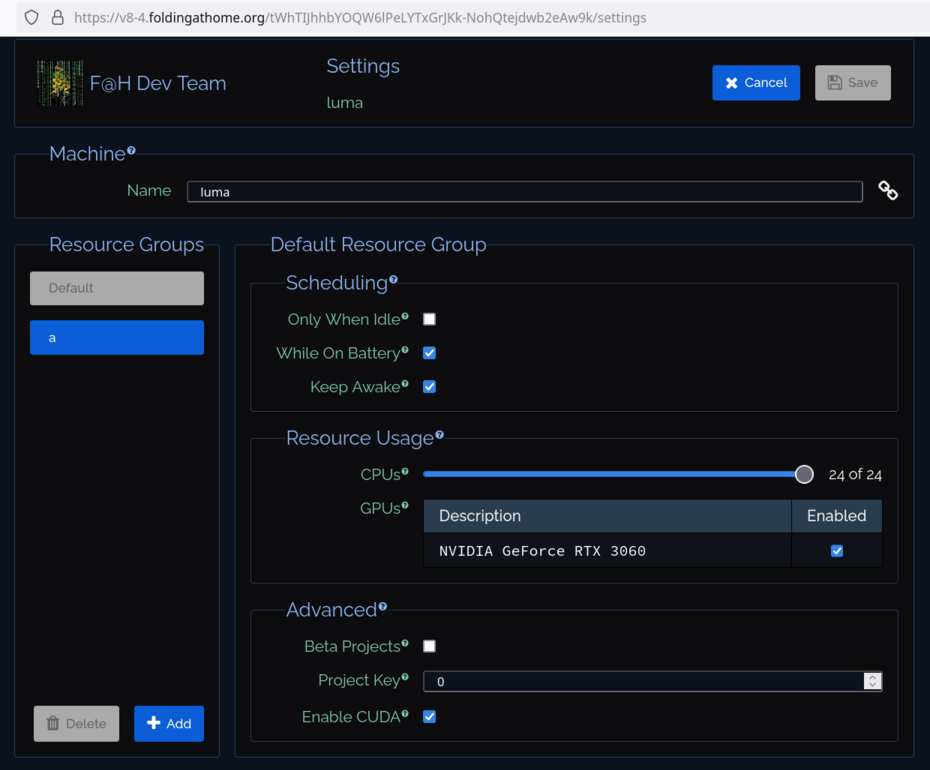Click the NVIDIA GeForce RTX 3060 row
Viewport: 930px width, 770px height.
pos(652,551)
